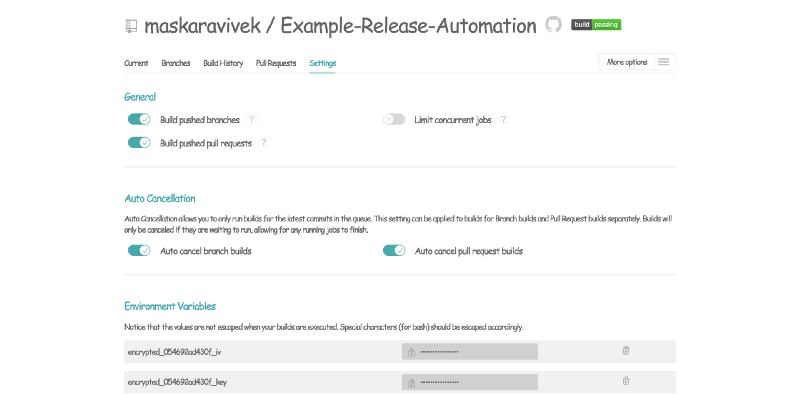
Task: Open the Build History tab
Action: [x=223, y=63]
